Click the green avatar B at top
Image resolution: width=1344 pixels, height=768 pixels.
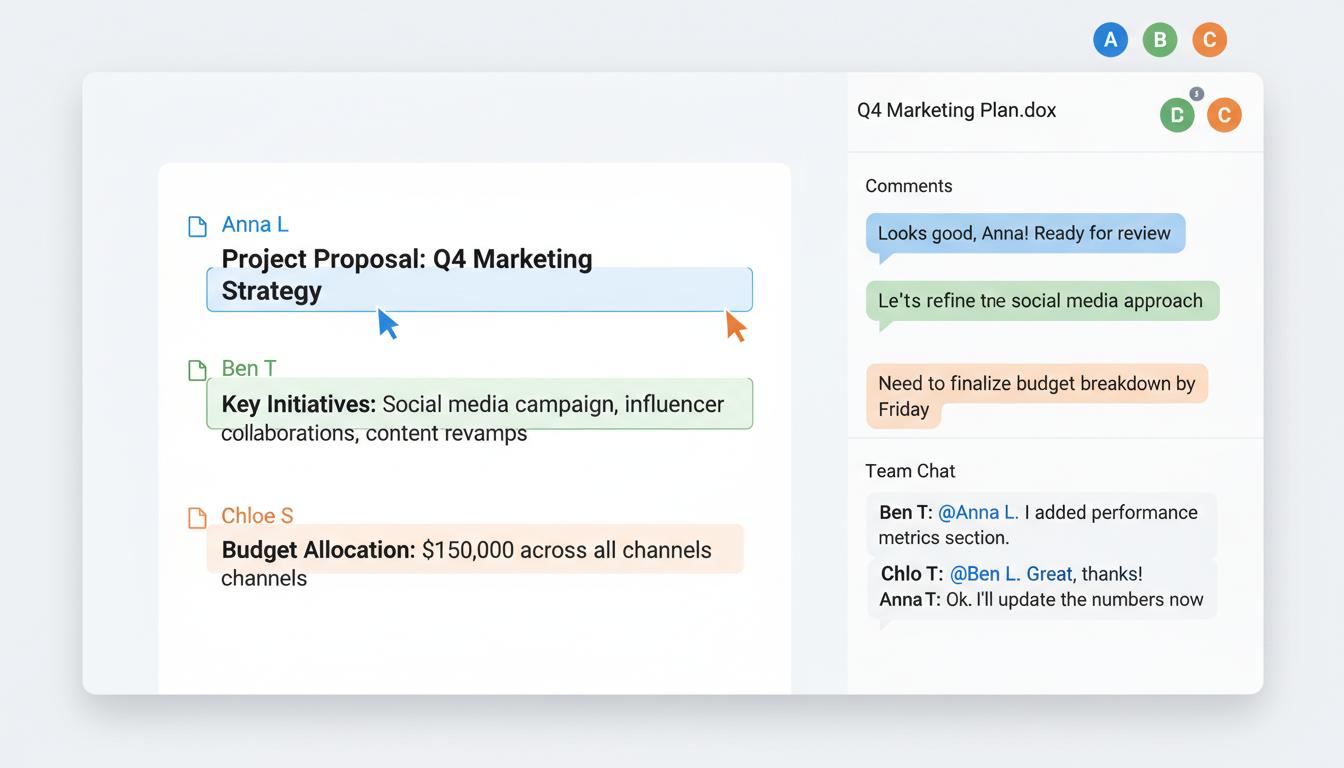(1160, 40)
